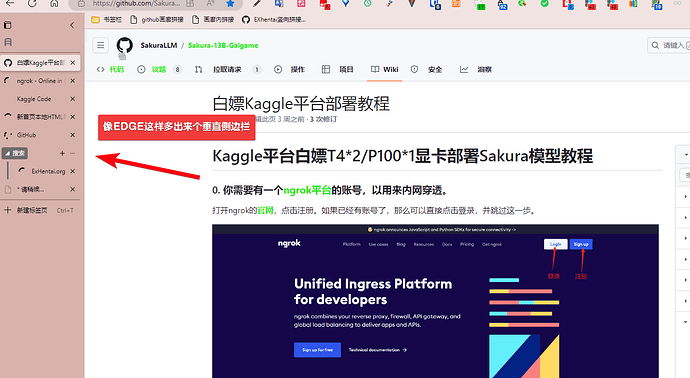Expand the first wiki pages sidebar arrow
Image resolution: width=690 pixels, height=378 pixels.
click(x=686, y=196)
